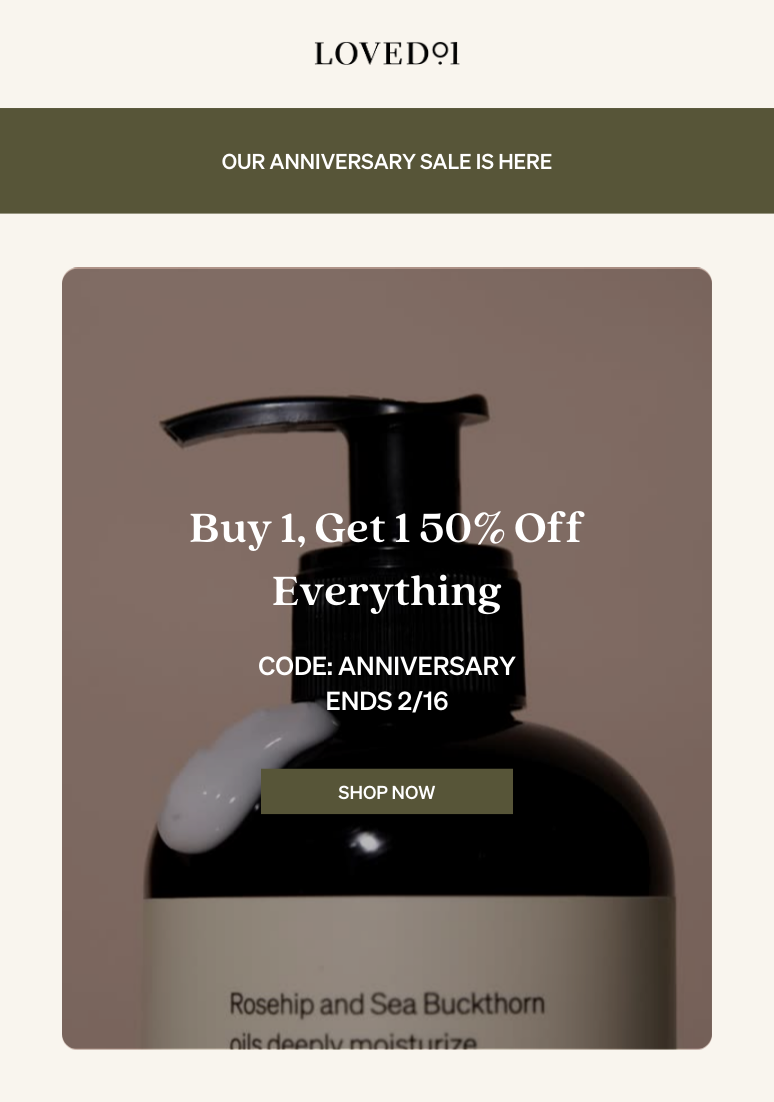Click the ENDS 2/16 expiry text
The image size is (774, 1102).
387,701
